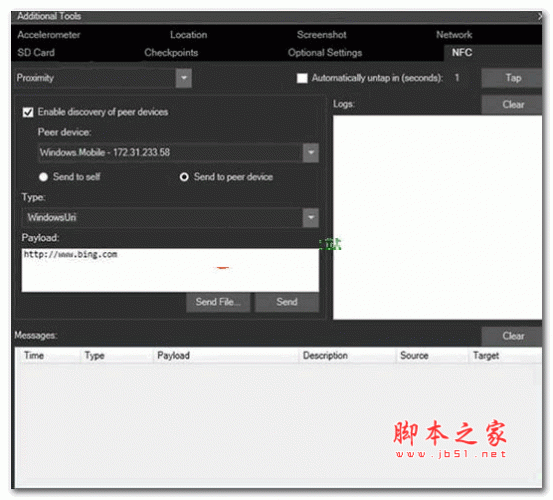Viewport: 553px width, 500px height.
Task: Click the Payload text box
Action: pos(170,270)
